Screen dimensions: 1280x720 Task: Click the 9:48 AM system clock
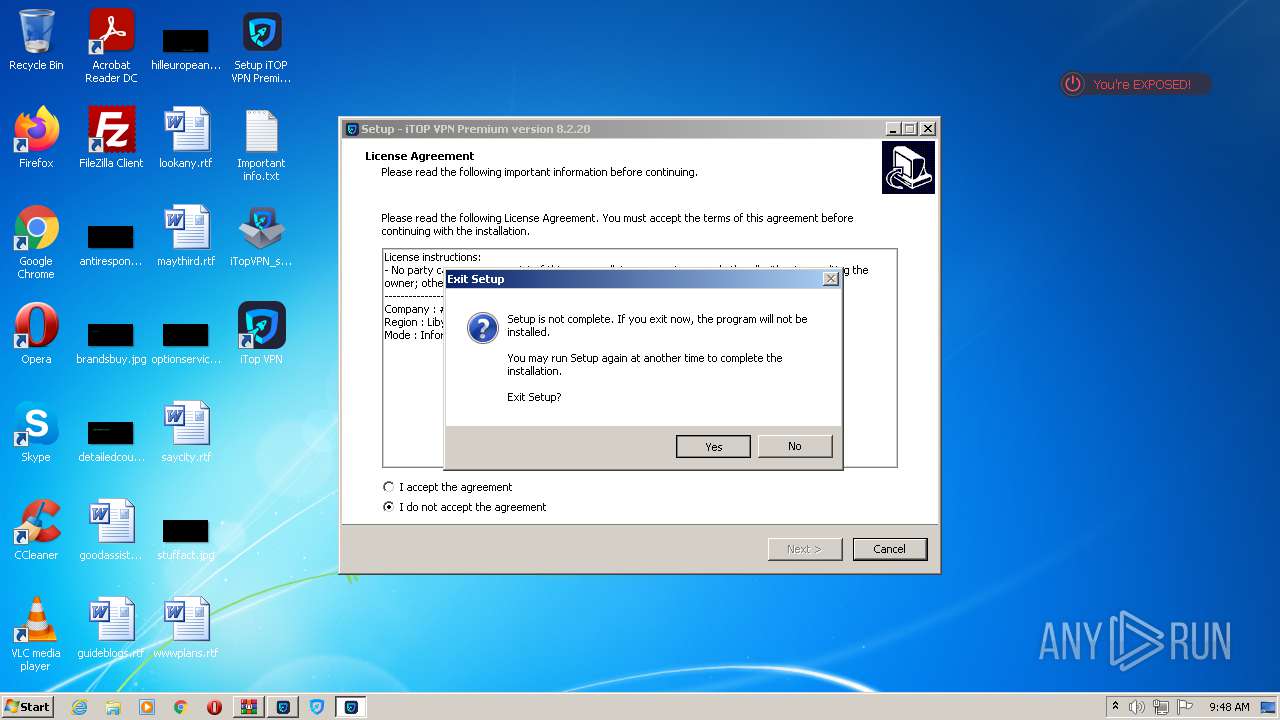(1229, 707)
